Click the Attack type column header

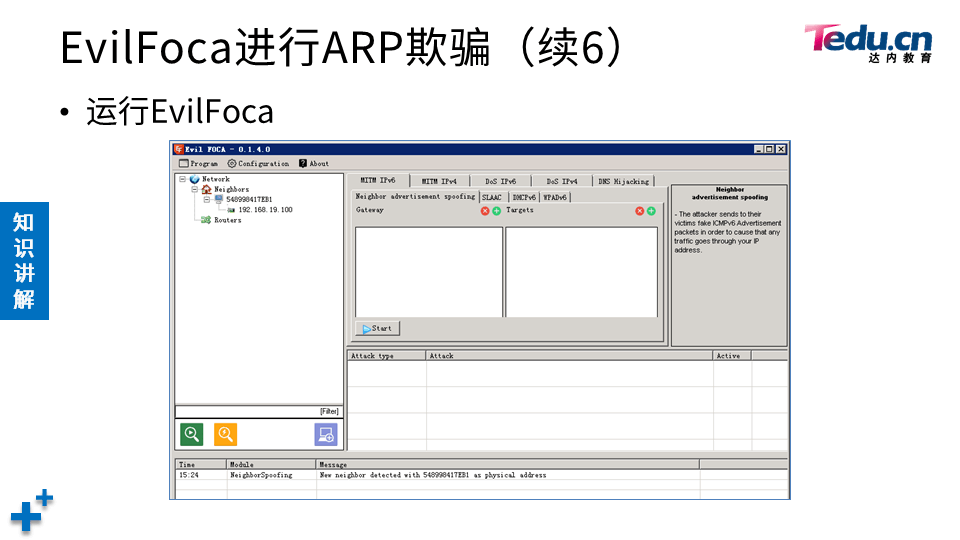tap(386, 355)
